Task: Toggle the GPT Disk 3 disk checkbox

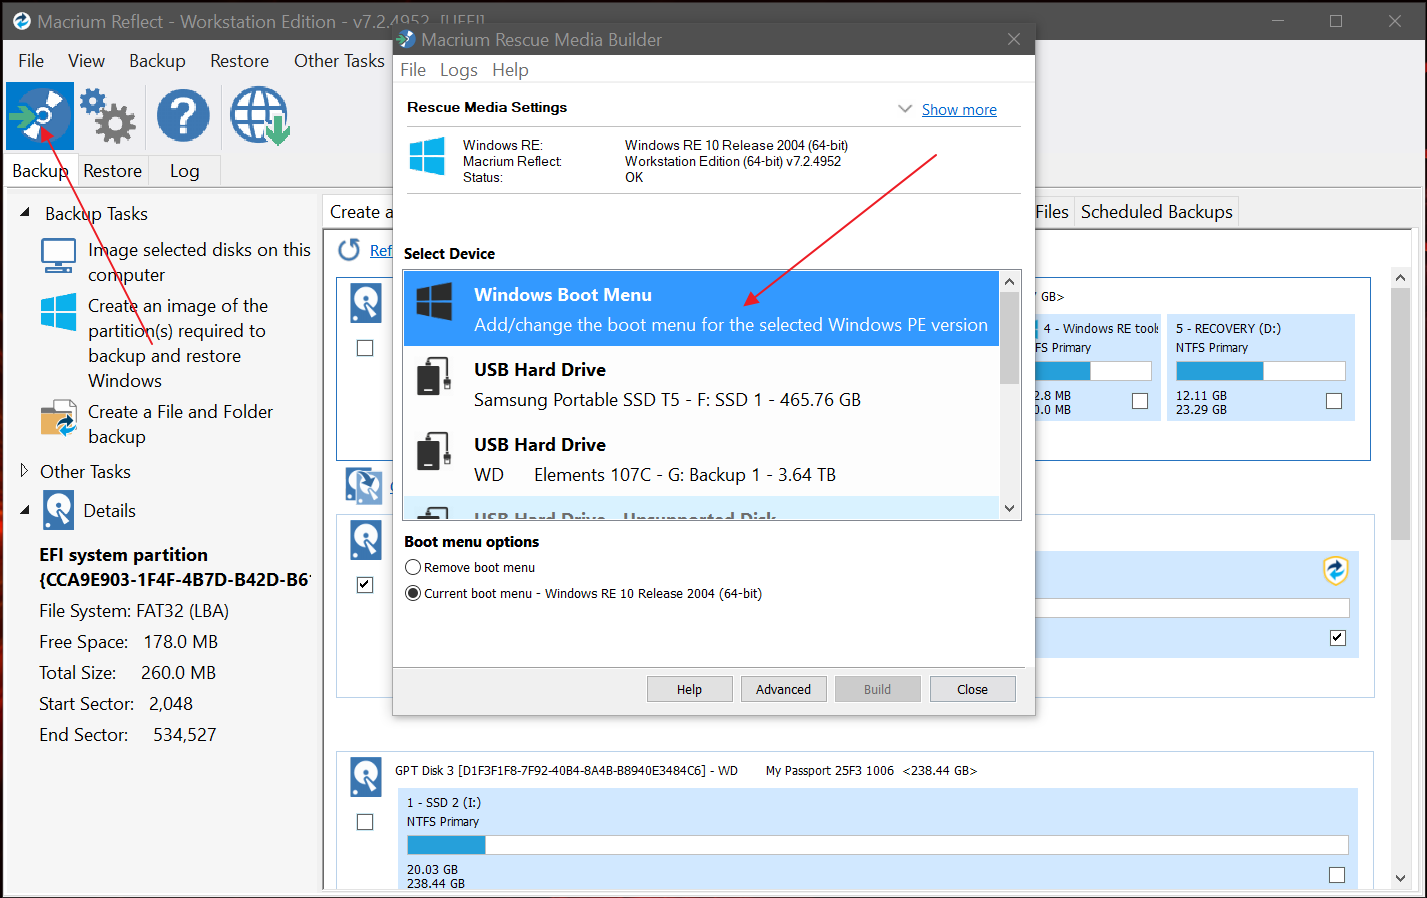Action: (x=365, y=822)
